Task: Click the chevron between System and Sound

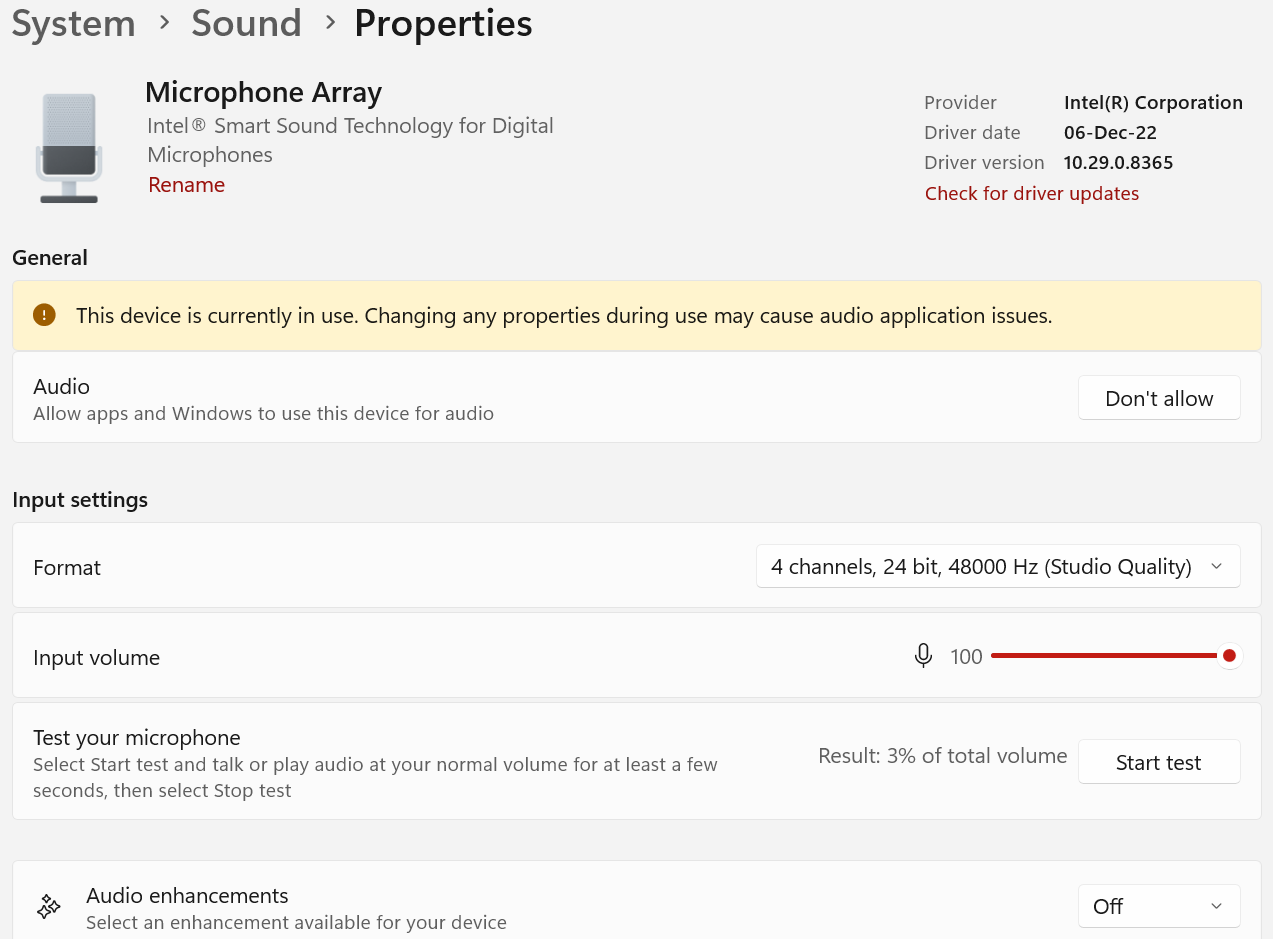Action: [163, 23]
